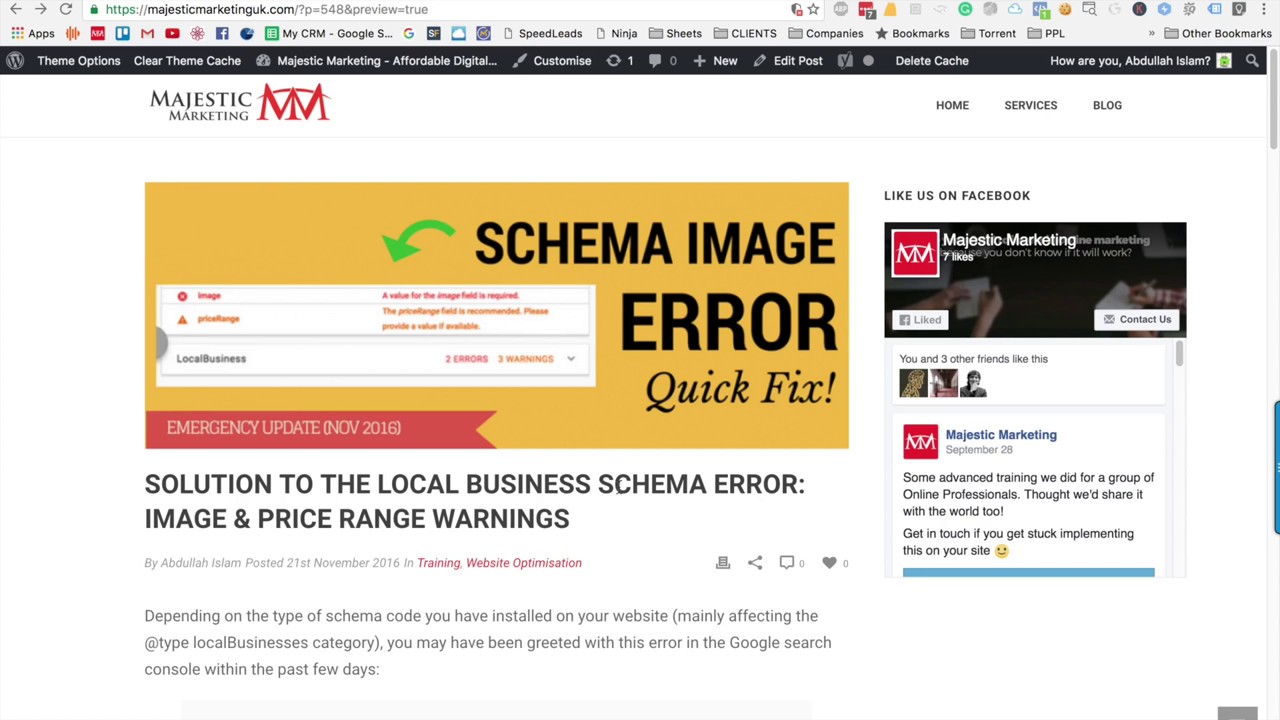This screenshot has height=720, width=1280.
Task: Go to BLOG in site navigation
Action: [1107, 105]
